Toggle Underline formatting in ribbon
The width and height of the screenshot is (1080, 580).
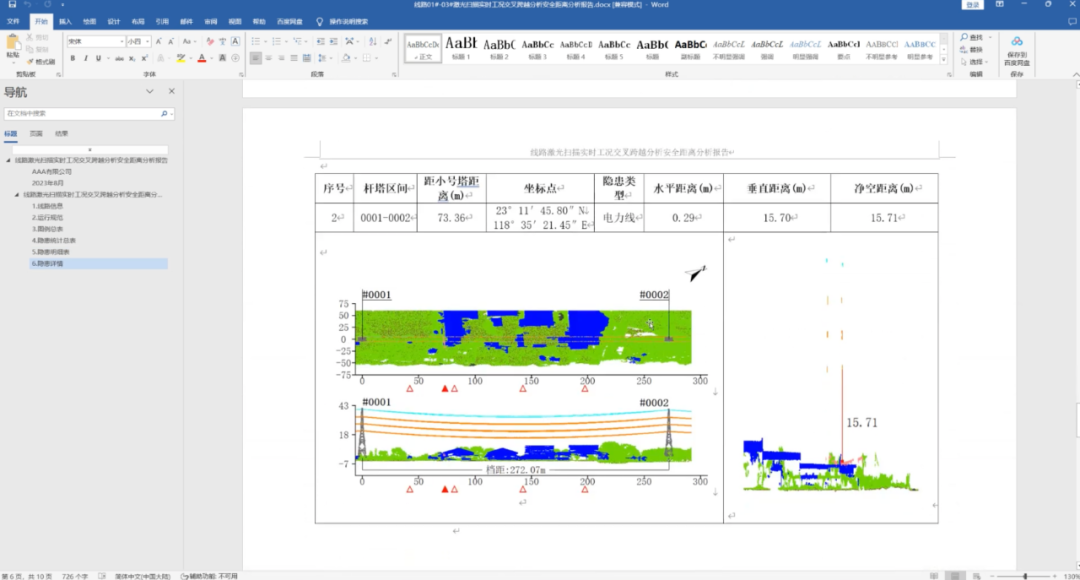[98, 58]
